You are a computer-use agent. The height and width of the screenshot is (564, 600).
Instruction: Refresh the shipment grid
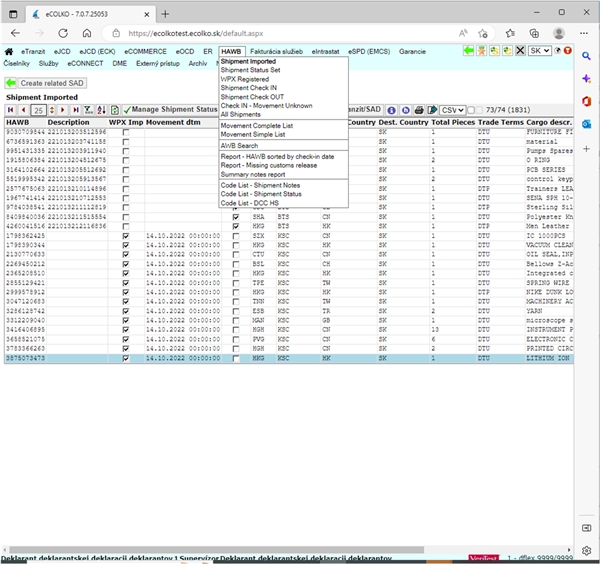[114, 110]
